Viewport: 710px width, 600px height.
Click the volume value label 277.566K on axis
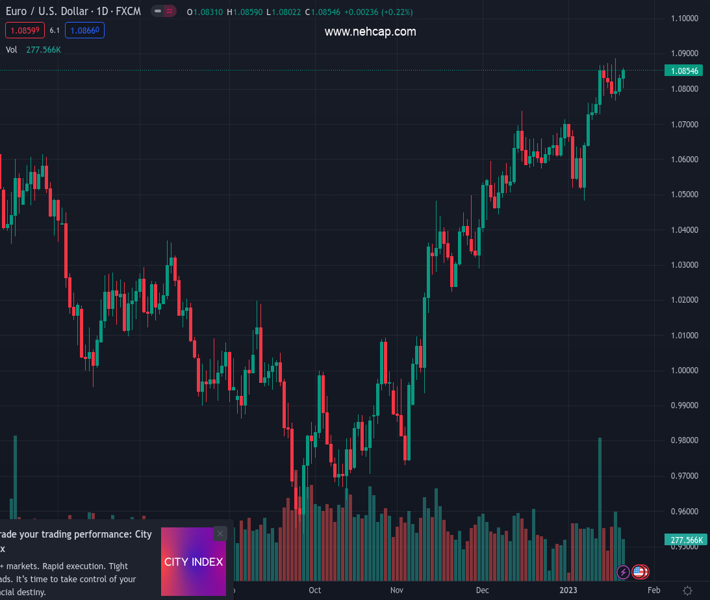(x=685, y=540)
